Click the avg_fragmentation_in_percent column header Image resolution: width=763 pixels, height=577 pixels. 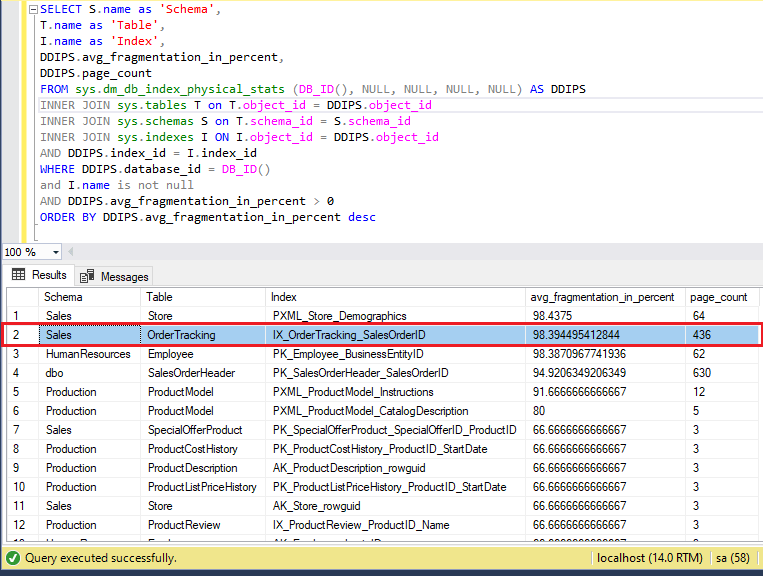(x=605, y=297)
